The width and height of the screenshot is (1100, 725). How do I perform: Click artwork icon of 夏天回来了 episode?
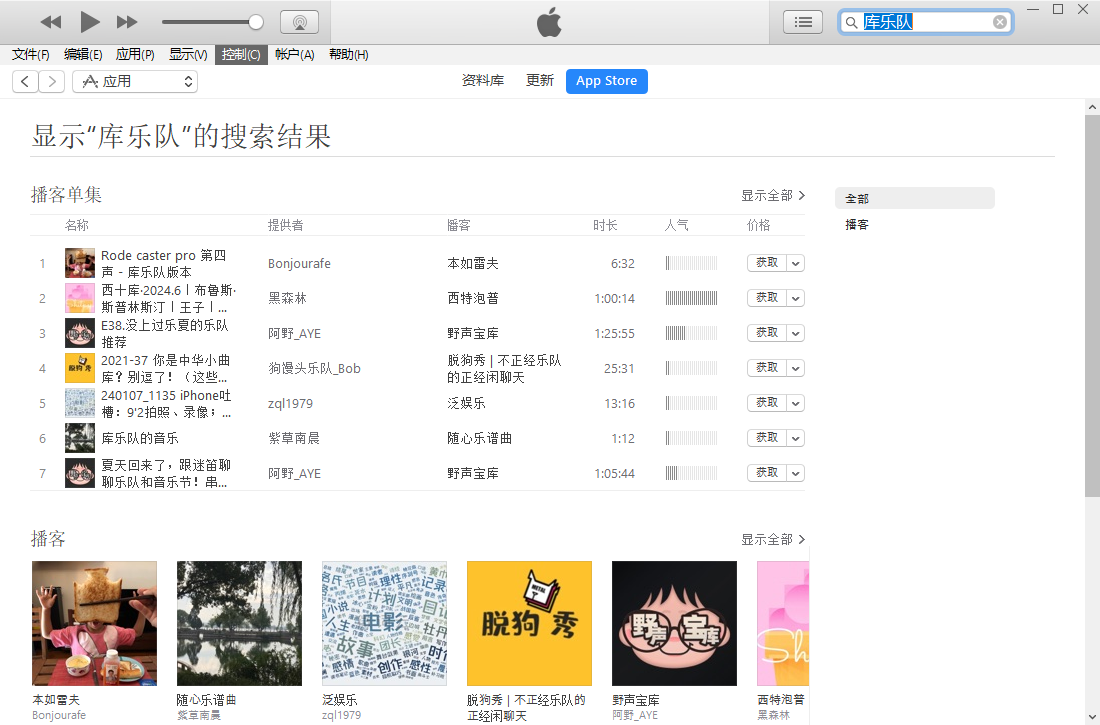80,474
